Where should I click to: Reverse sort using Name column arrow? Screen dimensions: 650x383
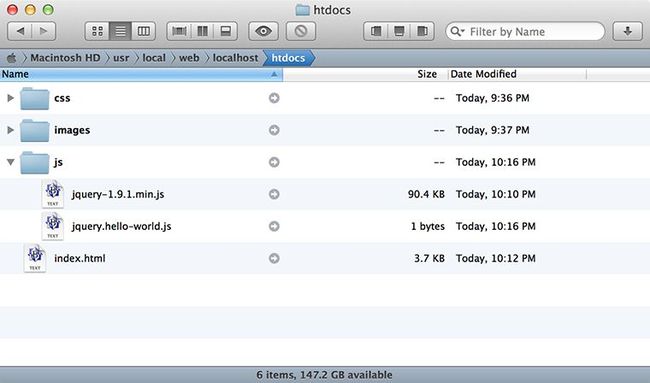(274, 74)
